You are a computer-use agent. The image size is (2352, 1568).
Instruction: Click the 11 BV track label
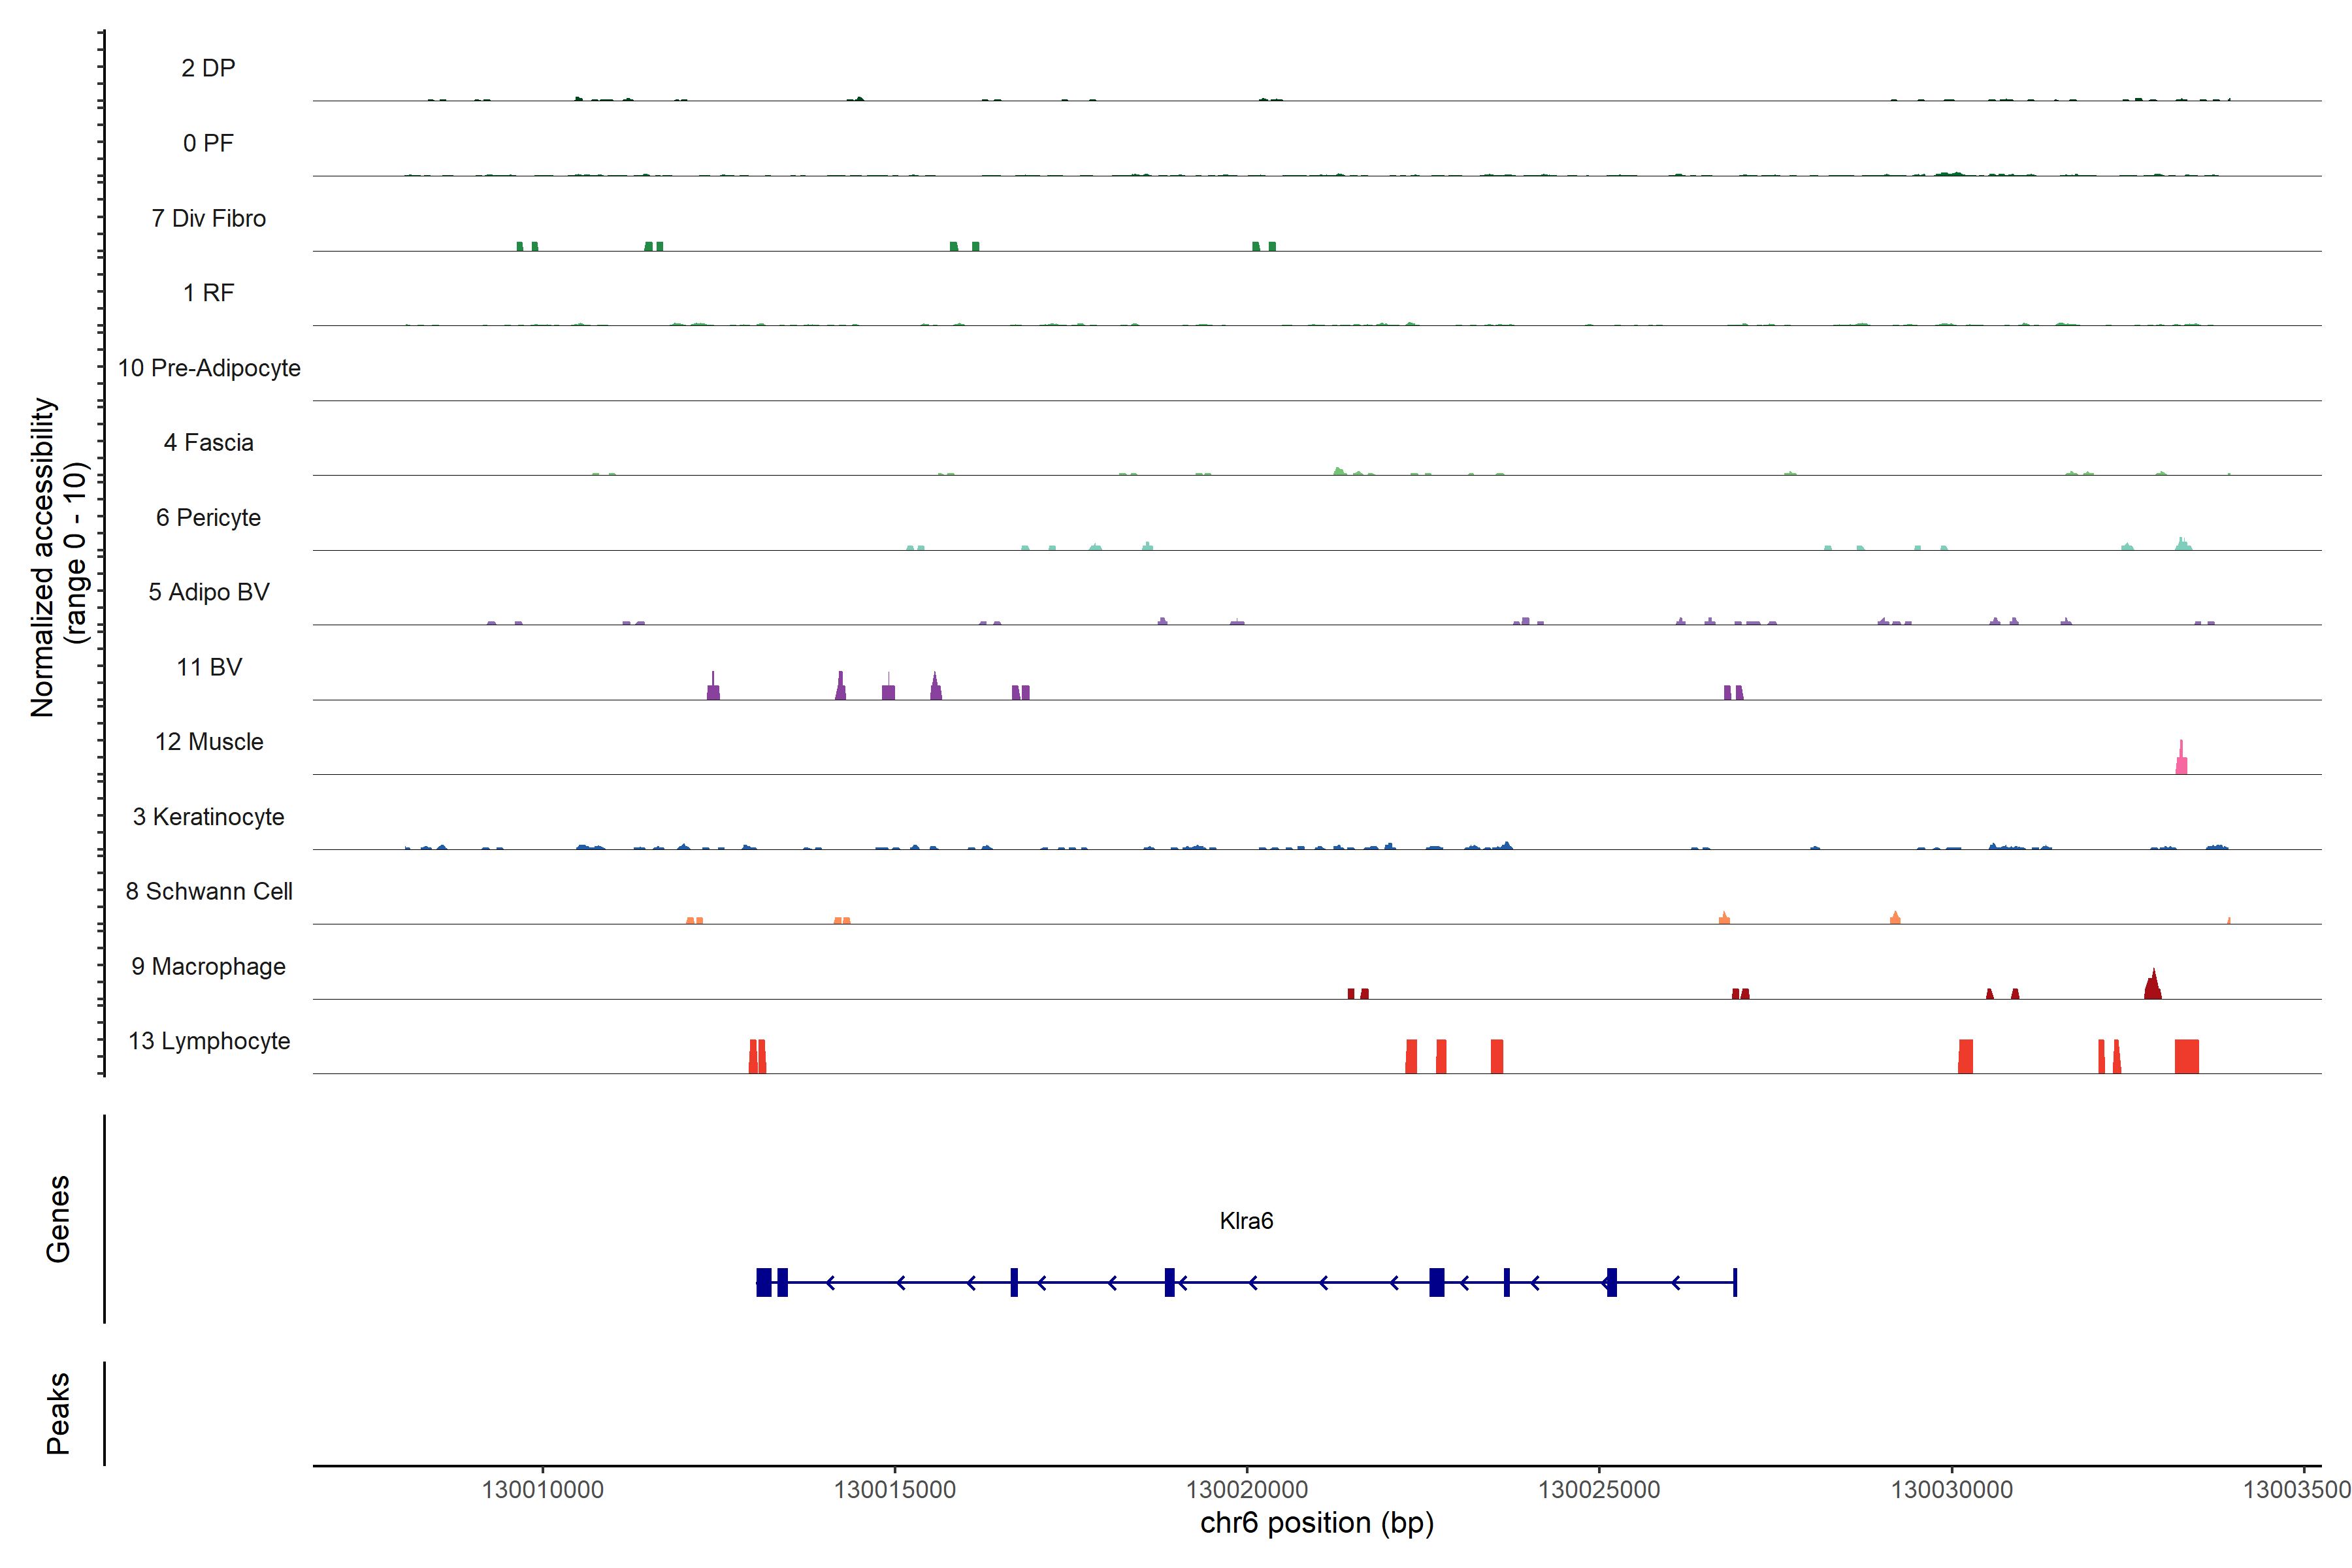(x=209, y=667)
